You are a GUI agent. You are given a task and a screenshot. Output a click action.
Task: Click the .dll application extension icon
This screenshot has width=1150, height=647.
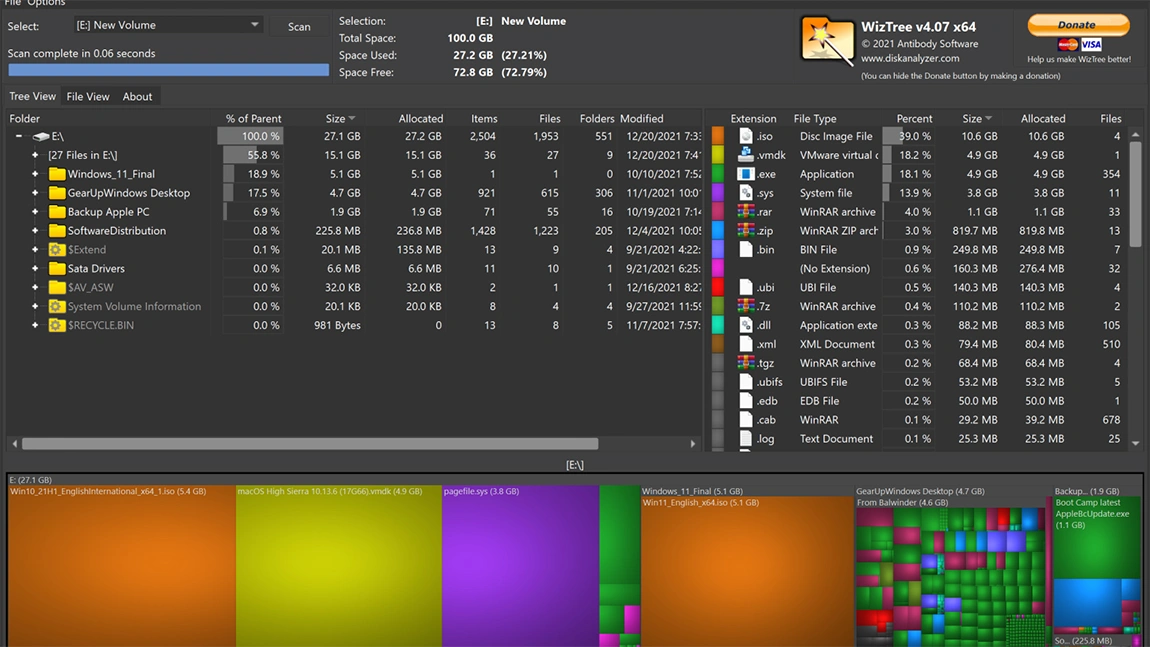[746, 325]
